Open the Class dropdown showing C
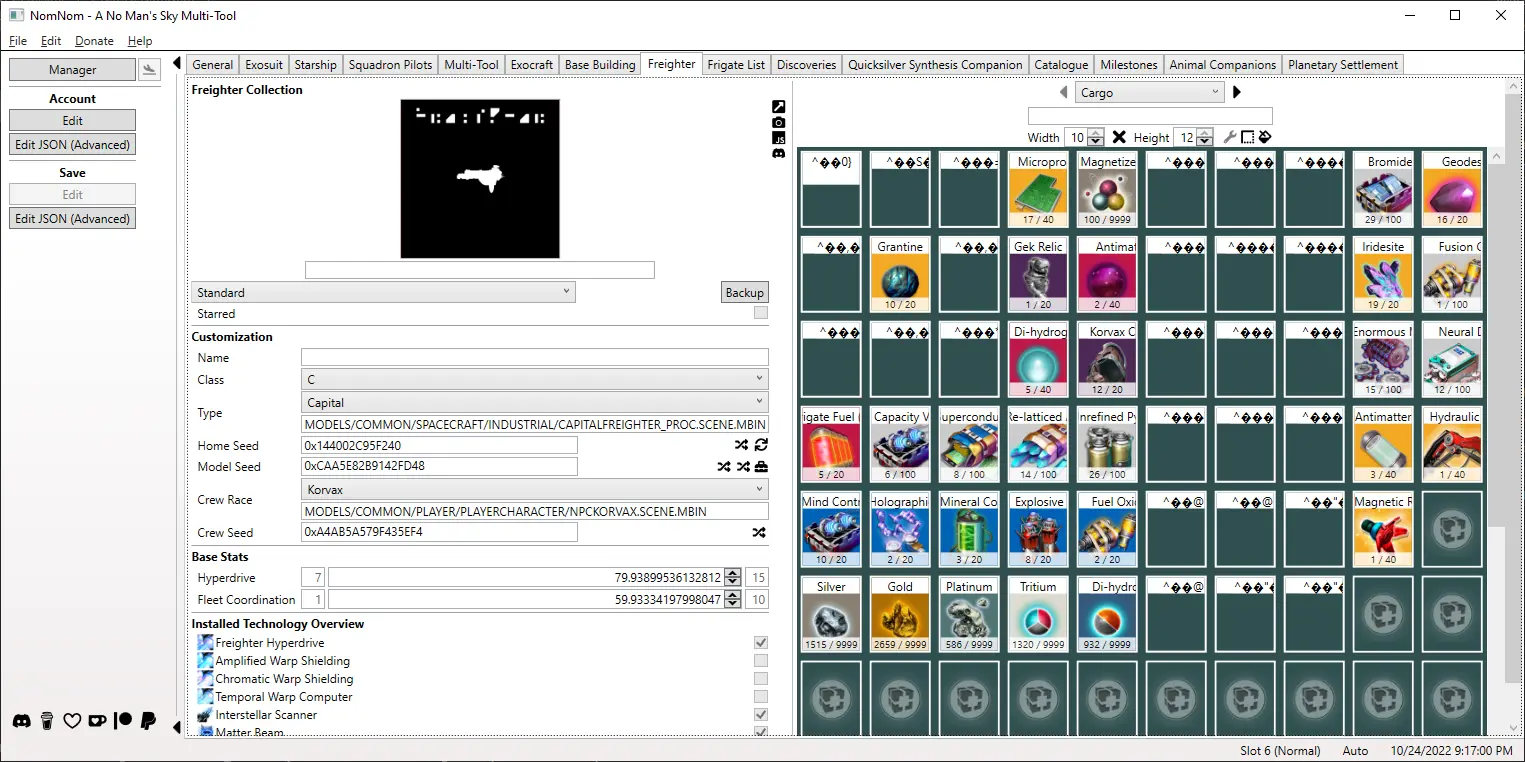 (x=535, y=379)
